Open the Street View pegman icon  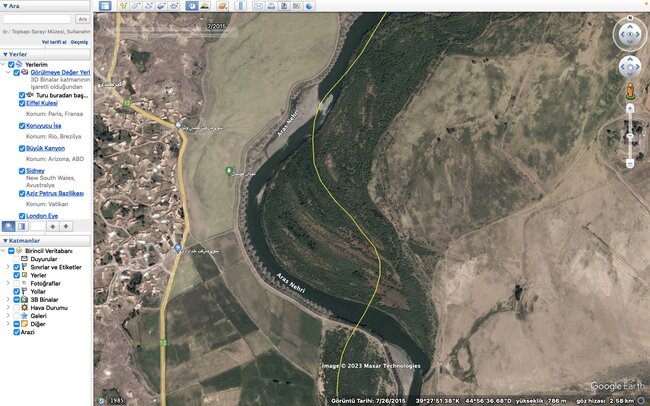click(x=629, y=92)
